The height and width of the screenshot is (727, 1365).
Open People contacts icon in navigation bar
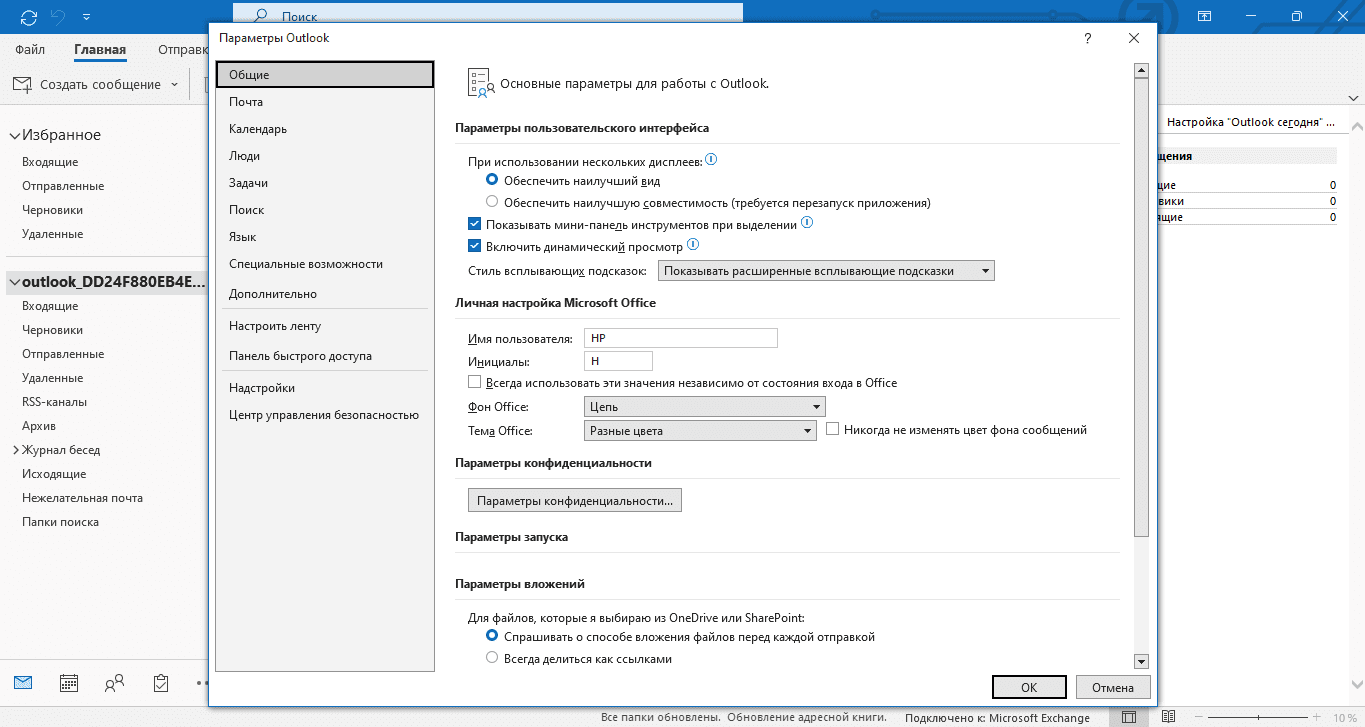[115, 683]
